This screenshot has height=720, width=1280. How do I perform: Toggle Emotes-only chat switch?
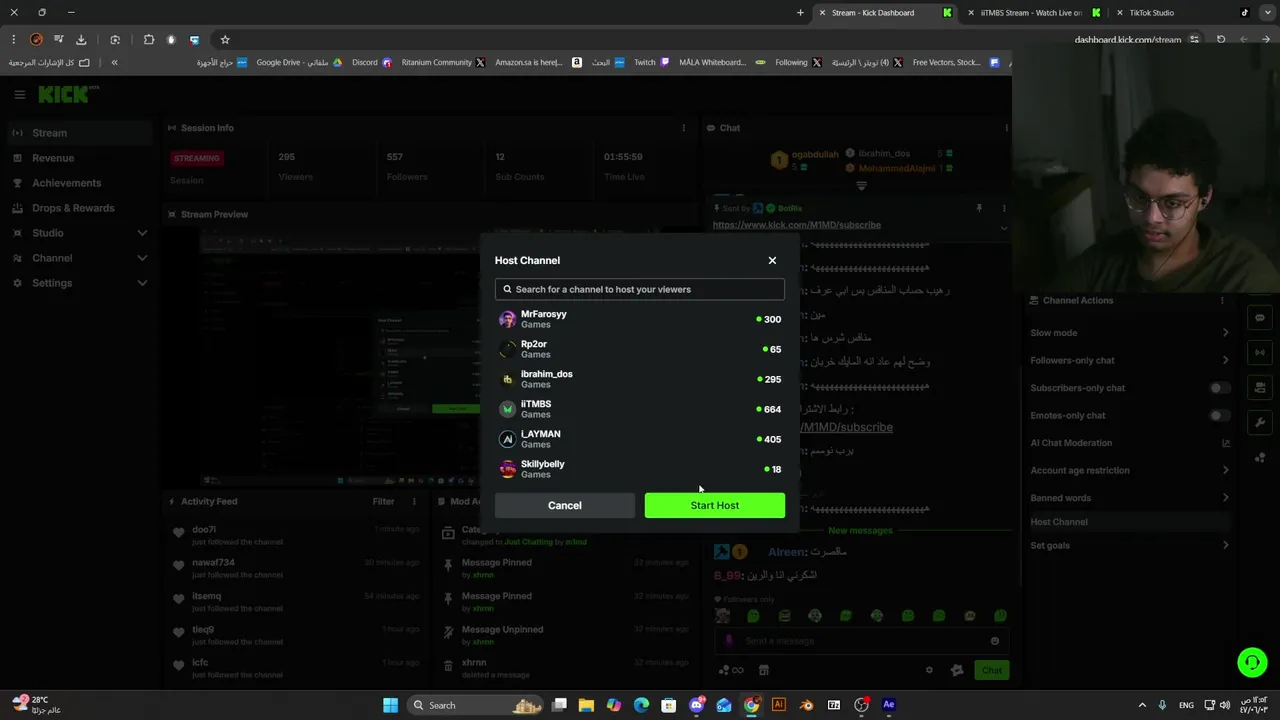point(1218,415)
